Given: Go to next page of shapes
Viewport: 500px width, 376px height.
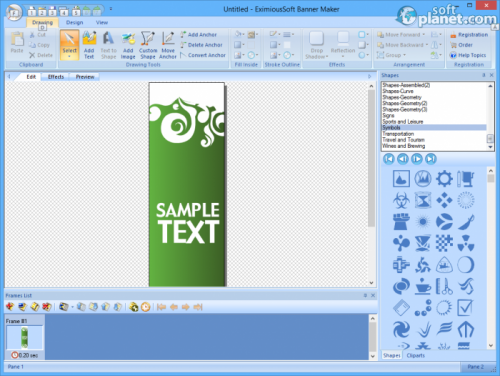Looking at the screenshot, I should (417, 159).
